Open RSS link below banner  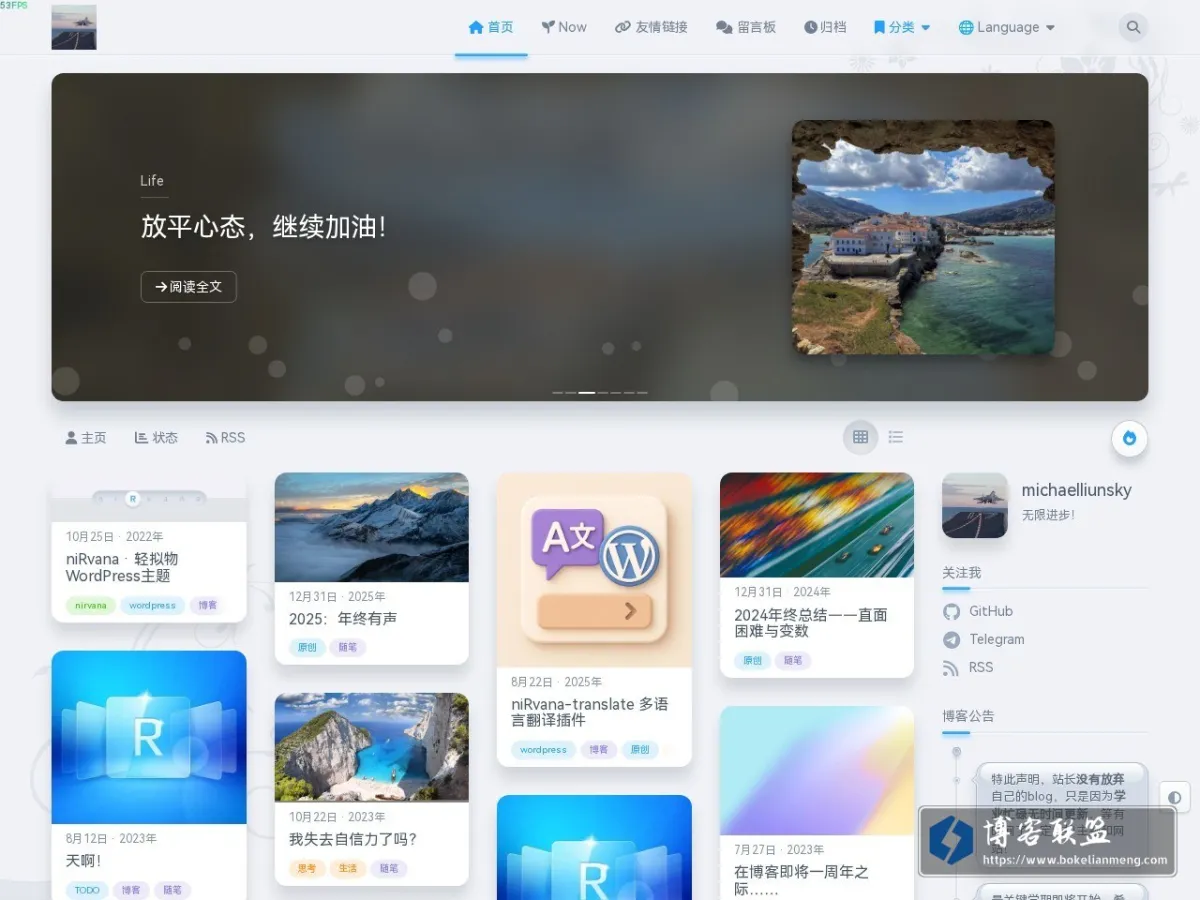[225, 438]
